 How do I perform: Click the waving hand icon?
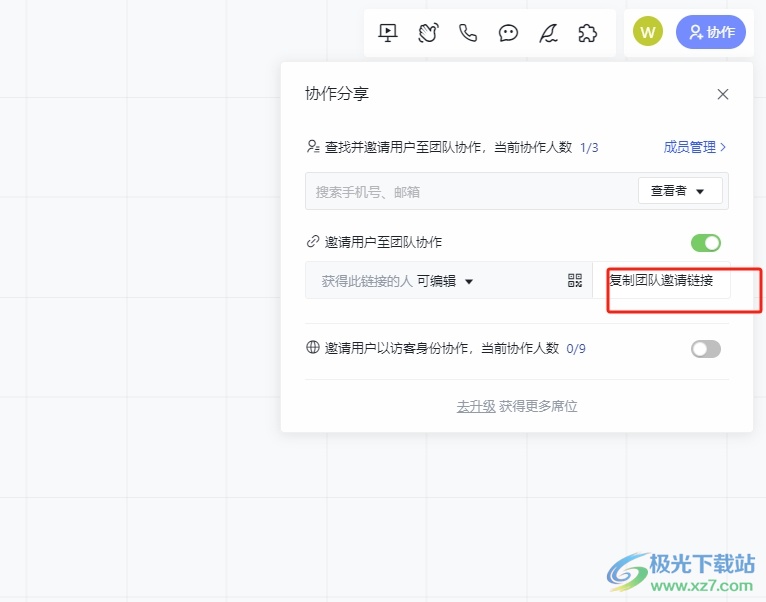coord(428,33)
